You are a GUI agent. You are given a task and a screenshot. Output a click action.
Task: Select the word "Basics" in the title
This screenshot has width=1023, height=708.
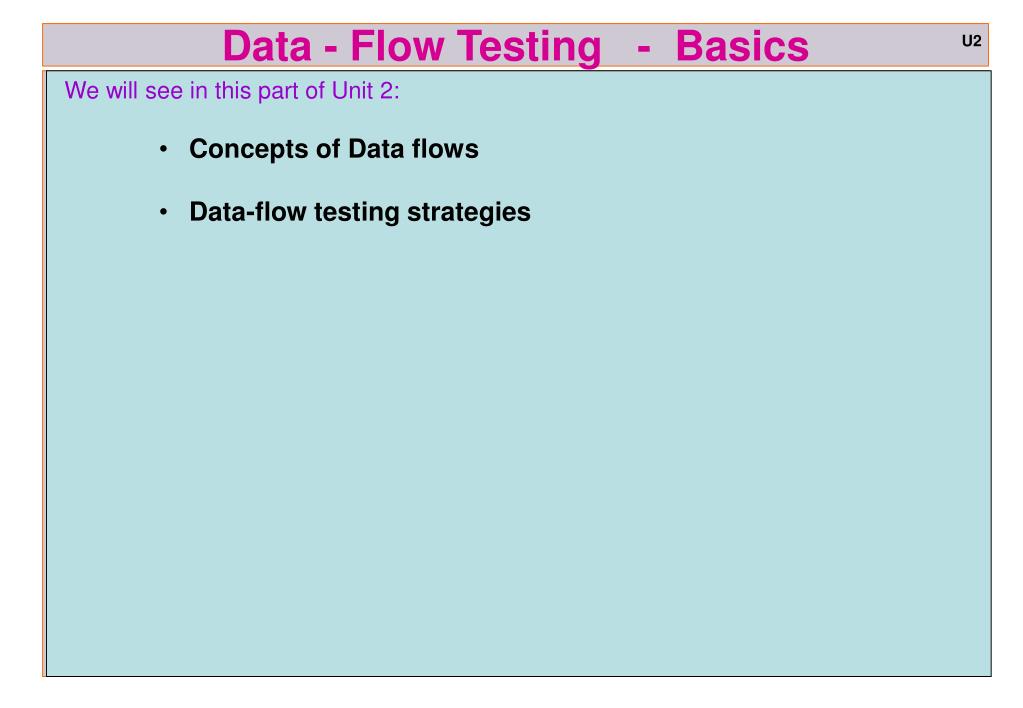tap(742, 46)
